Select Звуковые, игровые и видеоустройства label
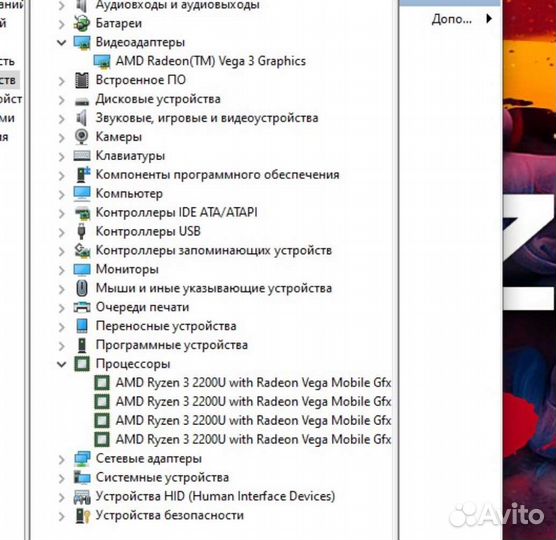The width and height of the screenshot is (556, 540). click(207, 118)
